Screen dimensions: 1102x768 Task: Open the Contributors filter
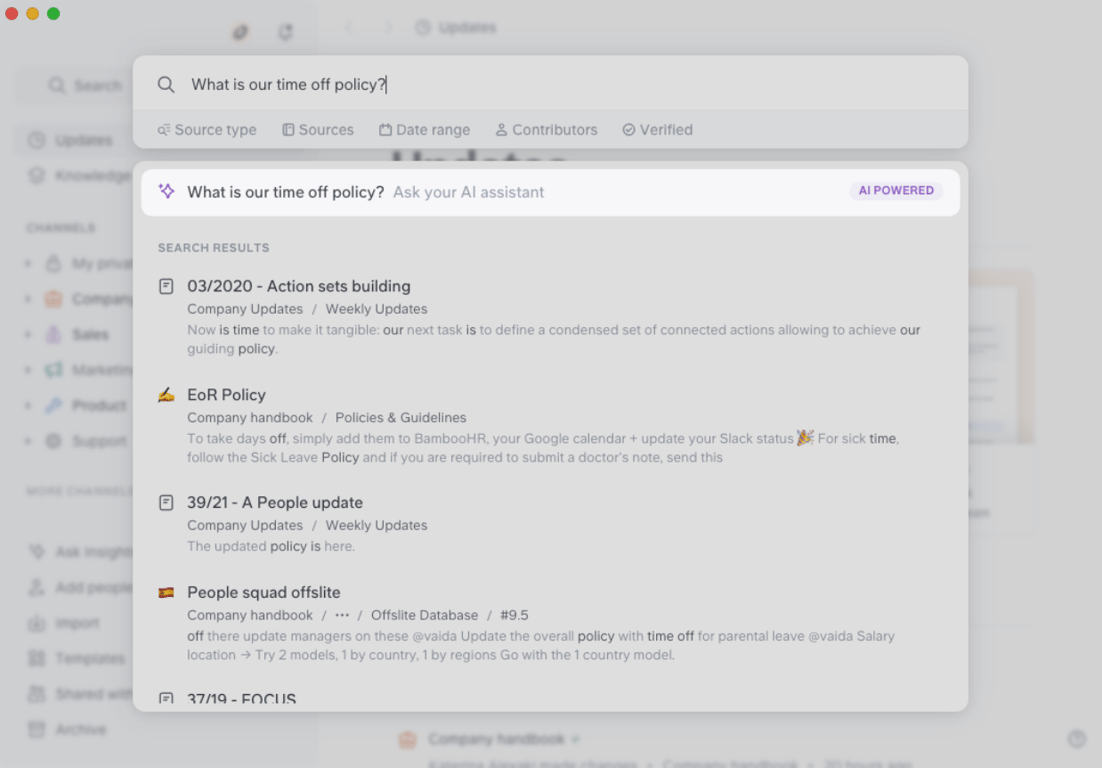tap(547, 130)
